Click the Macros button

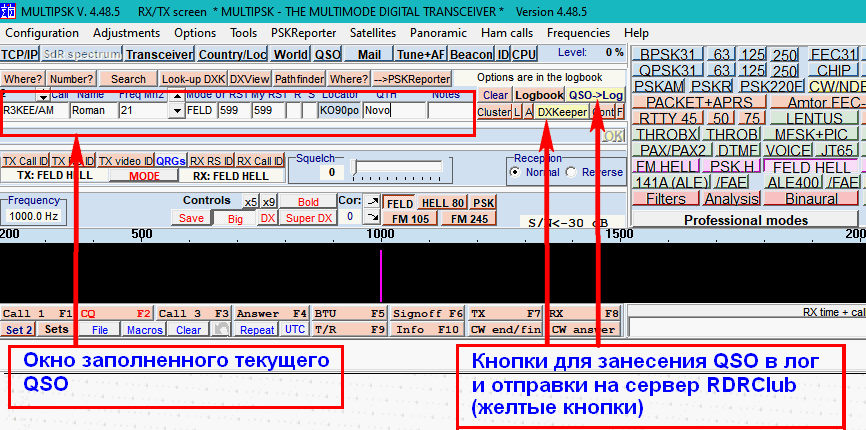click(x=145, y=330)
